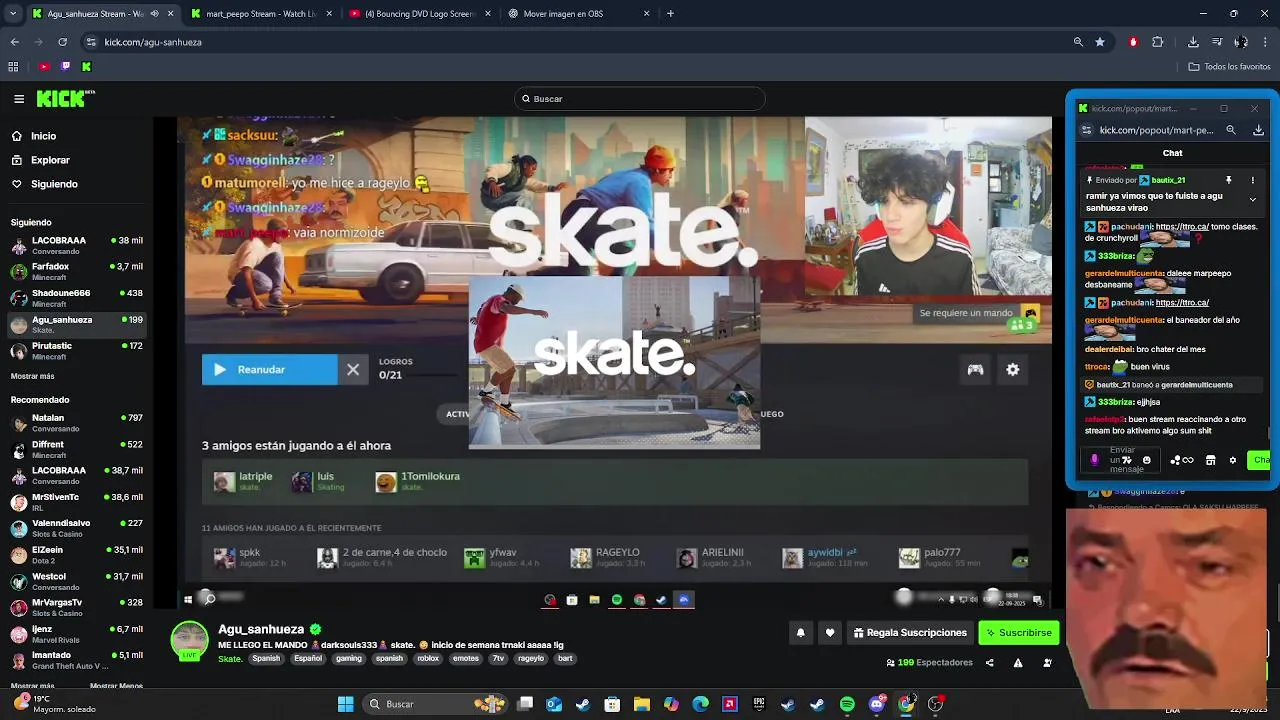The height and width of the screenshot is (720, 1280).
Task: Open the Shadoune666 channel
Action: (x=76, y=298)
